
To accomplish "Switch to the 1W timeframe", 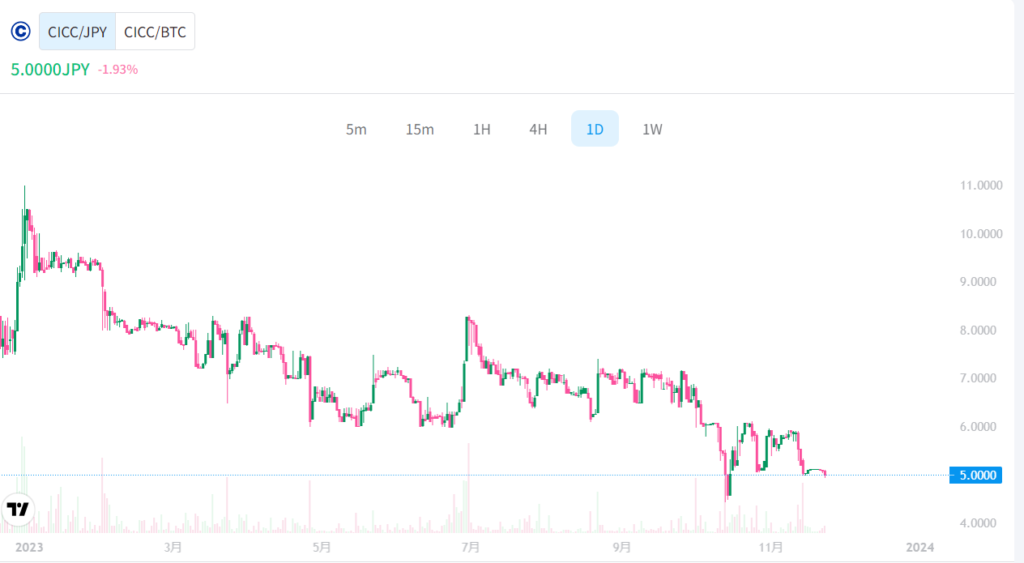I will pos(652,129).
